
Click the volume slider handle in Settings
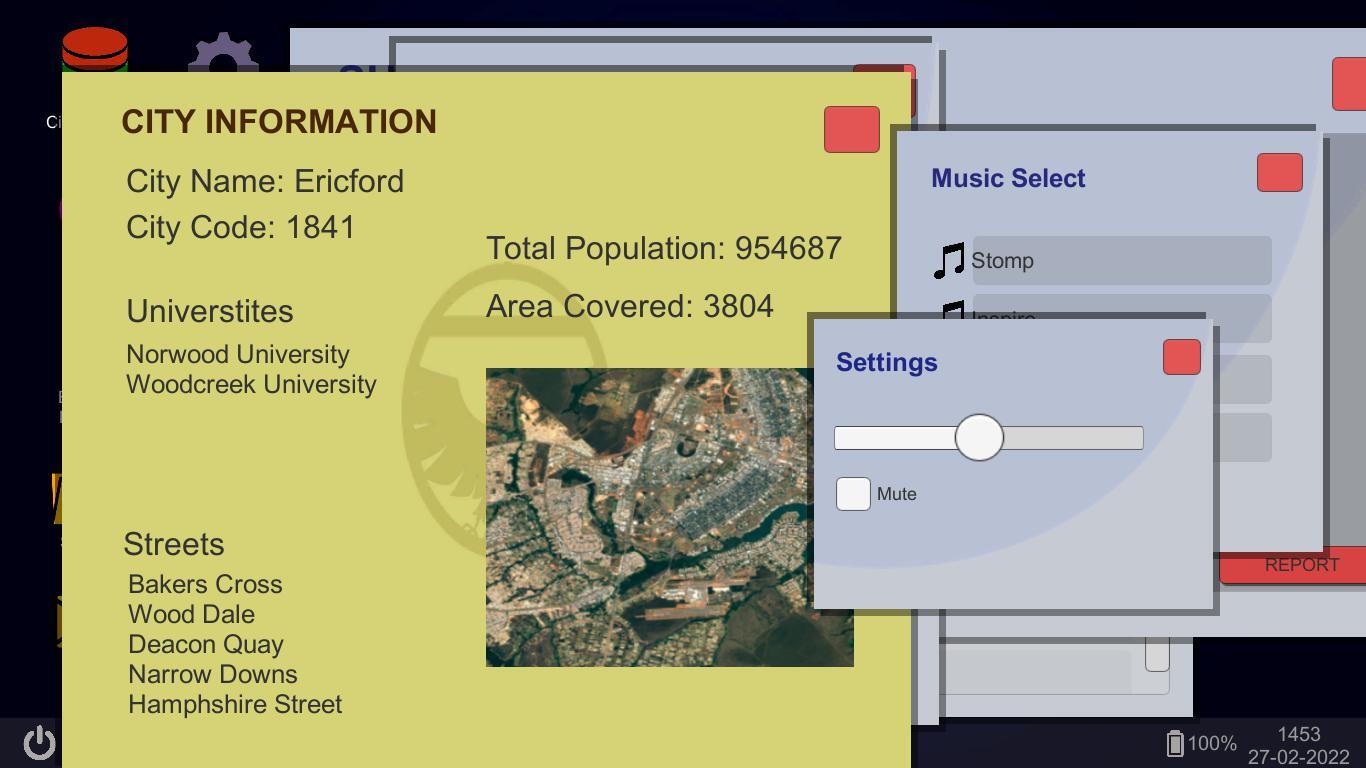pyautogui.click(x=978, y=438)
